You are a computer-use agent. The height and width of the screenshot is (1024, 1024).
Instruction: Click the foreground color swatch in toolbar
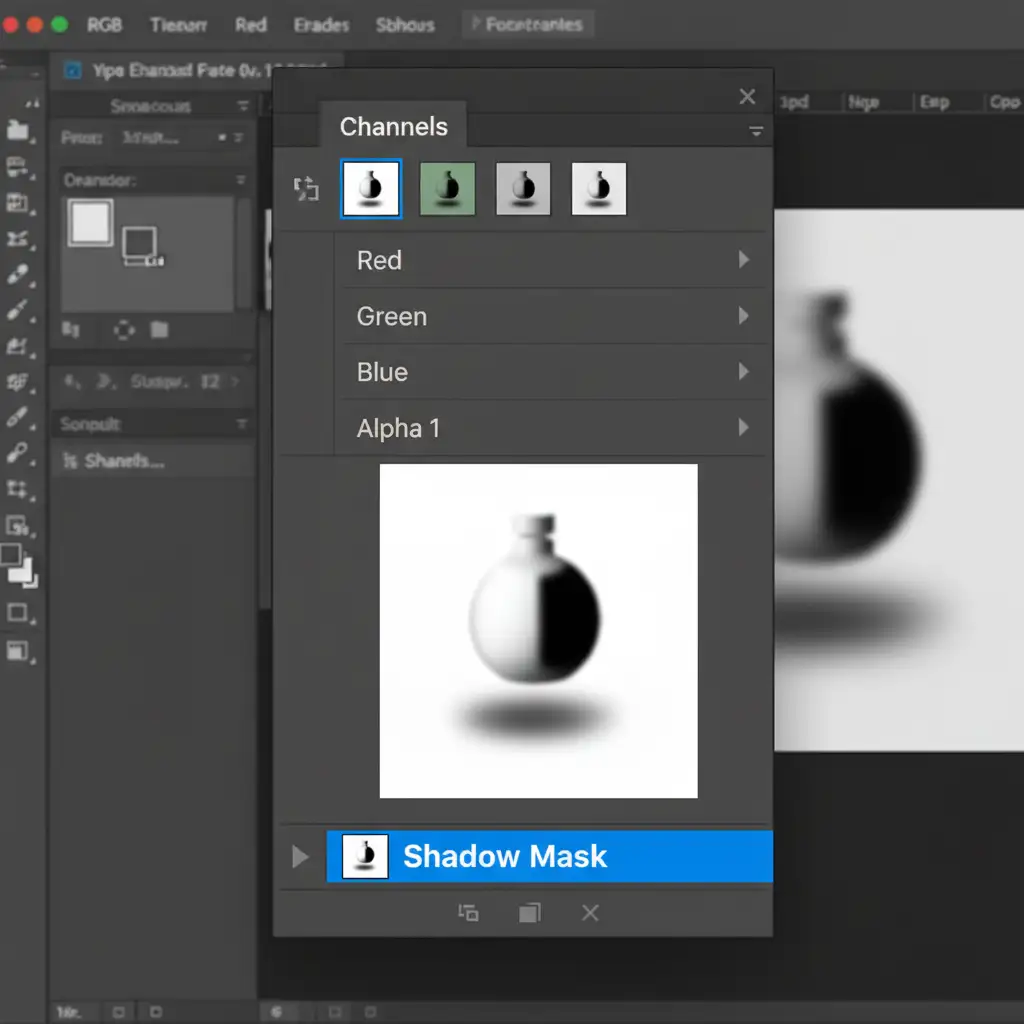(10, 555)
